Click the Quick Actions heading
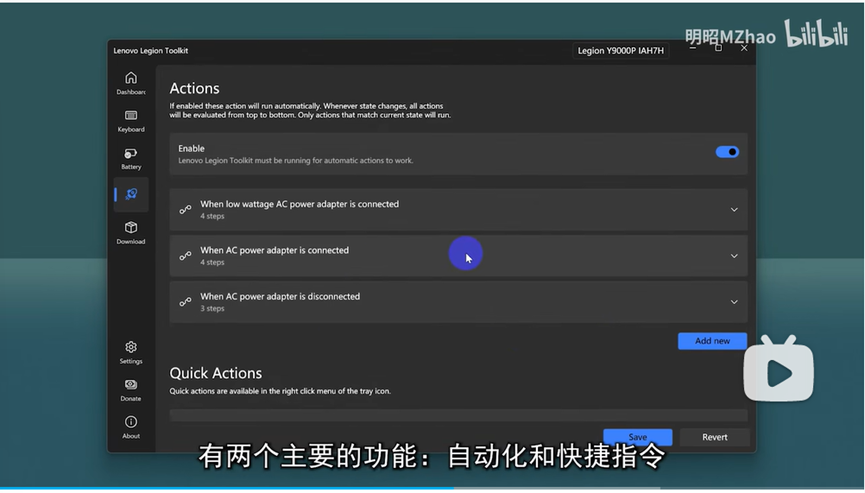Viewport: 865px width, 493px height. pos(216,373)
